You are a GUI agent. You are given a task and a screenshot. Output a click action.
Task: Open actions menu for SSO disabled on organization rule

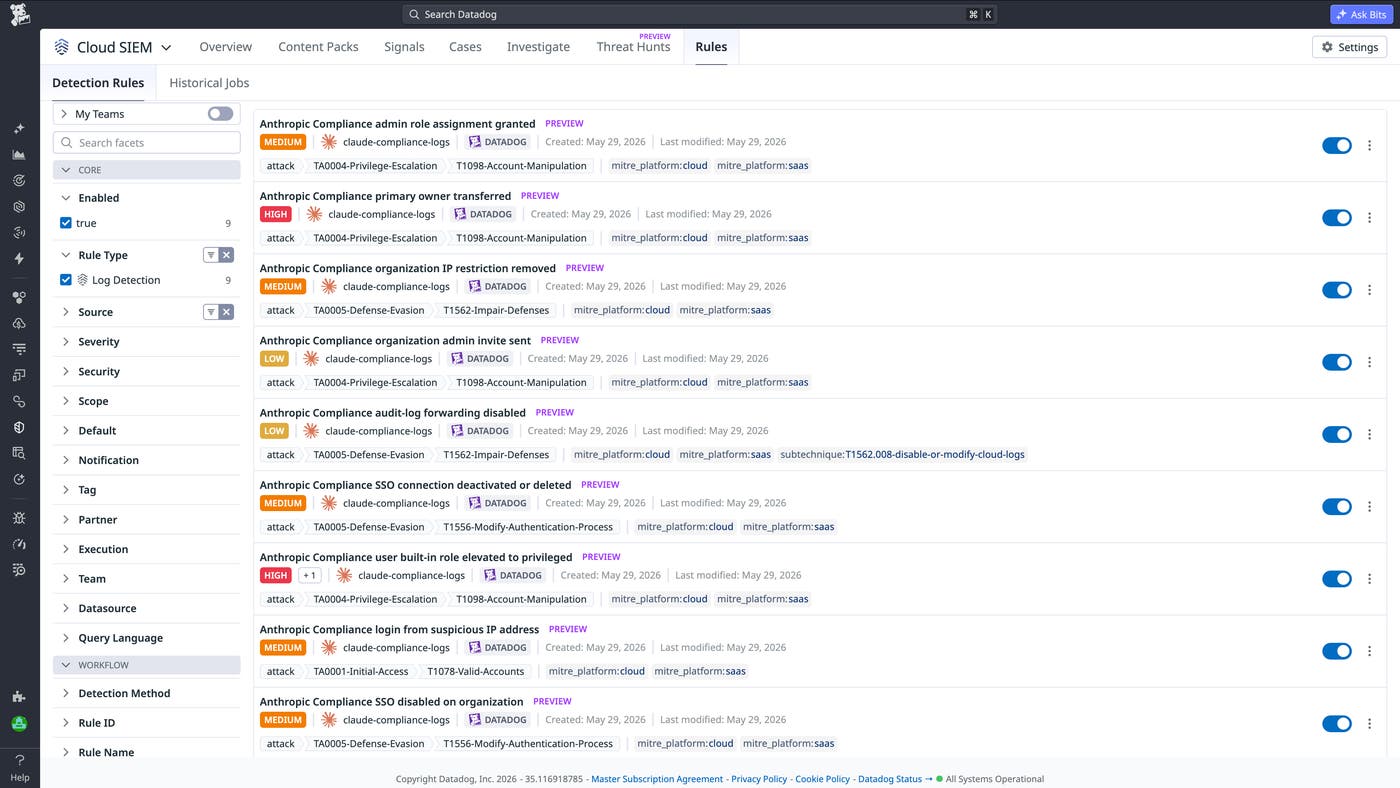(1369, 724)
